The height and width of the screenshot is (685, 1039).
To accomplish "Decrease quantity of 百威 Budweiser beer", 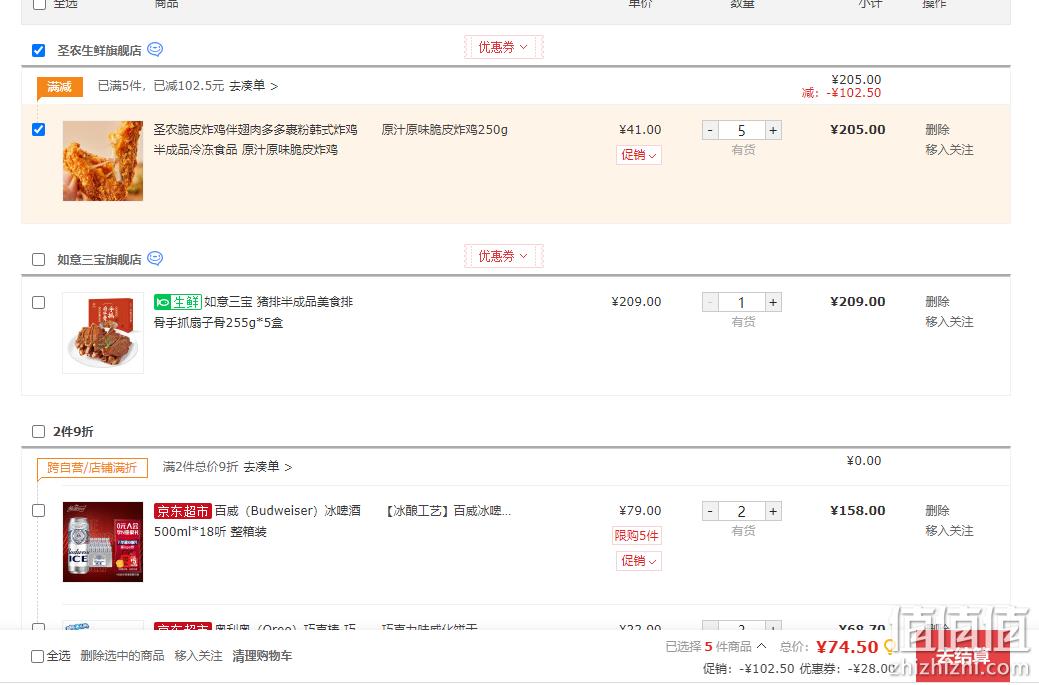I will tap(710, 511).
